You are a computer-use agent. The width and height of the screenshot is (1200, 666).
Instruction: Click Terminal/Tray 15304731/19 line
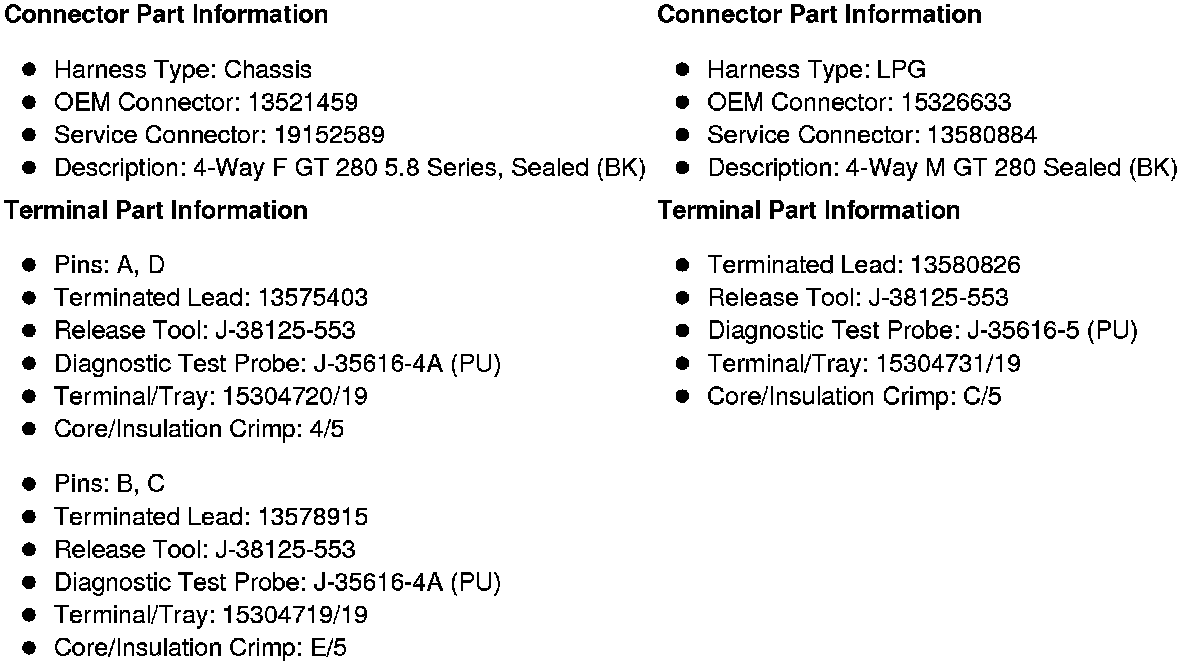[864, 364]
